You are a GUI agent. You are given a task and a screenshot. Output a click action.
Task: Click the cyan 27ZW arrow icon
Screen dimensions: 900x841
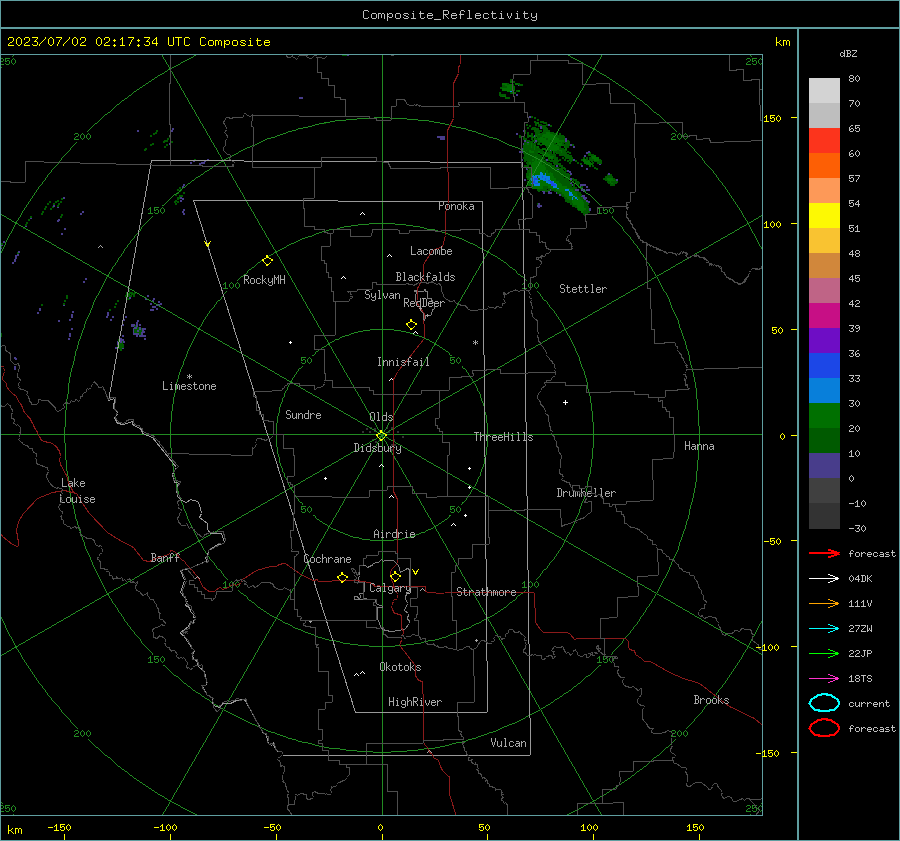coord(824,629)
